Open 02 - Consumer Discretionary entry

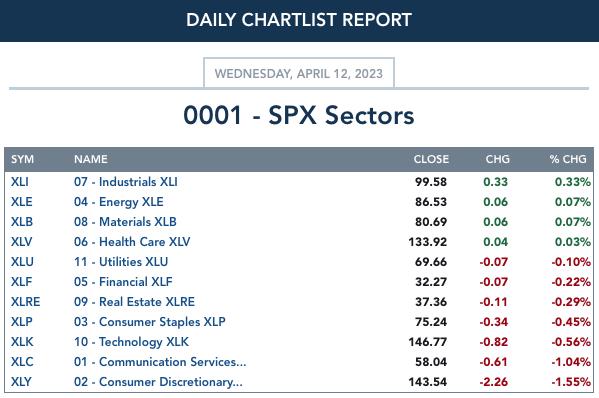[158, 382]
